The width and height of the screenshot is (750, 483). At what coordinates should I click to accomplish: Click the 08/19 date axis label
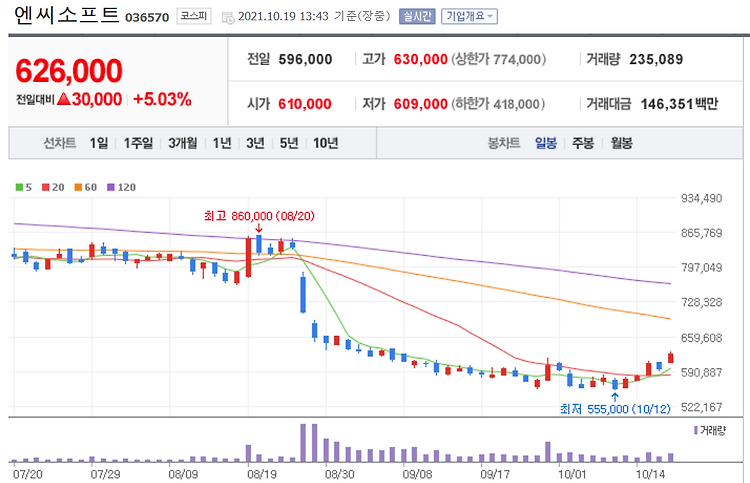(262, 474)
